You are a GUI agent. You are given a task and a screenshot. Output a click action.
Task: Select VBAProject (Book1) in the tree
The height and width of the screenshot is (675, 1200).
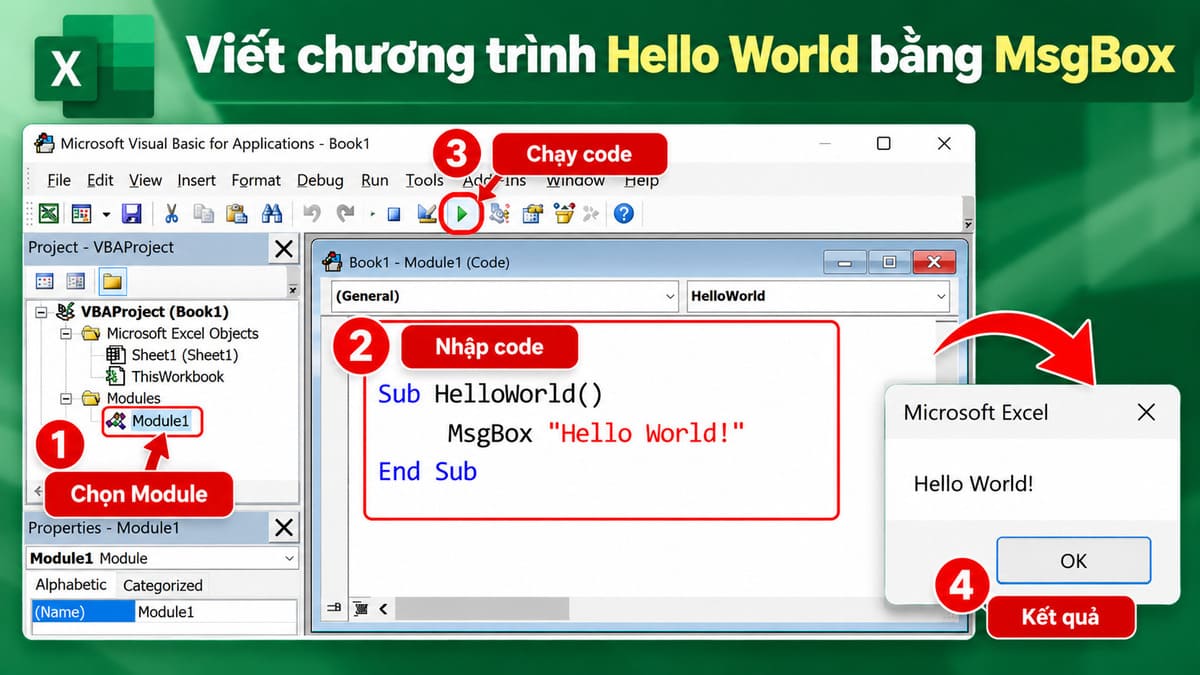(x=155, y=312)
